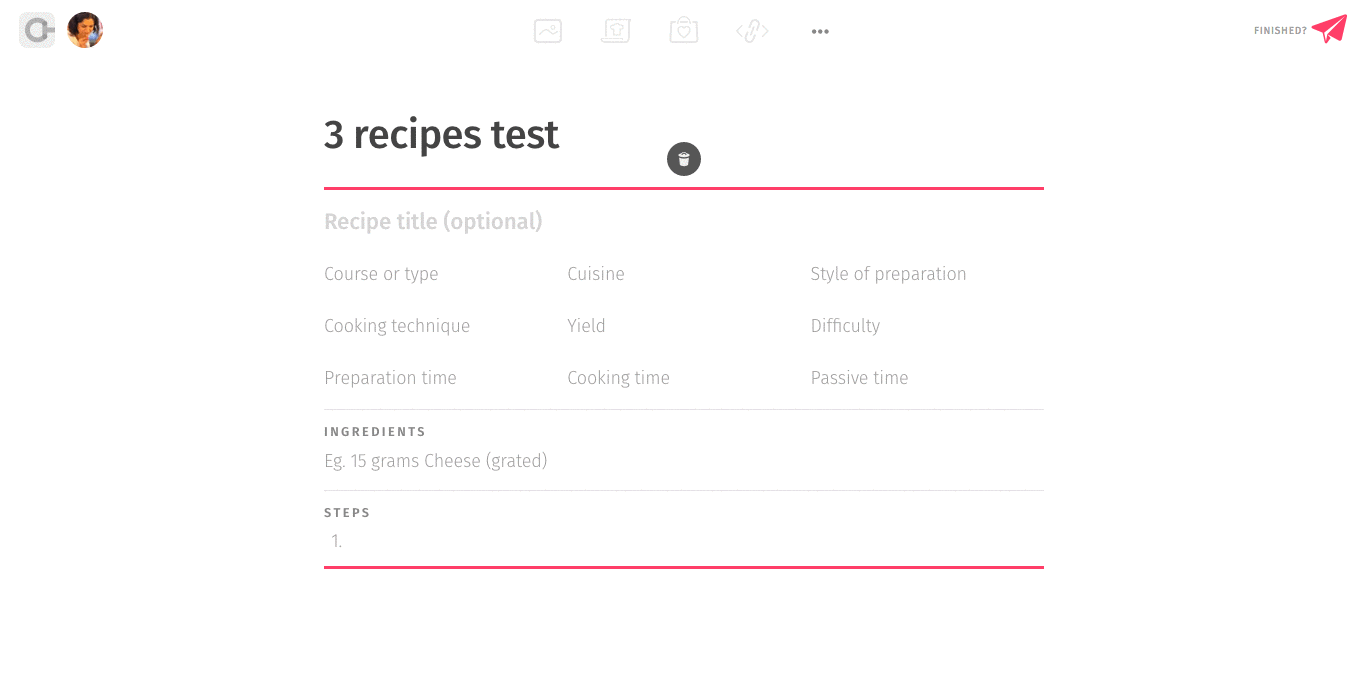Add a recipe block via chef hat icon
The width and height of the screenshot is (1364, 698).
tap(616, 31)
